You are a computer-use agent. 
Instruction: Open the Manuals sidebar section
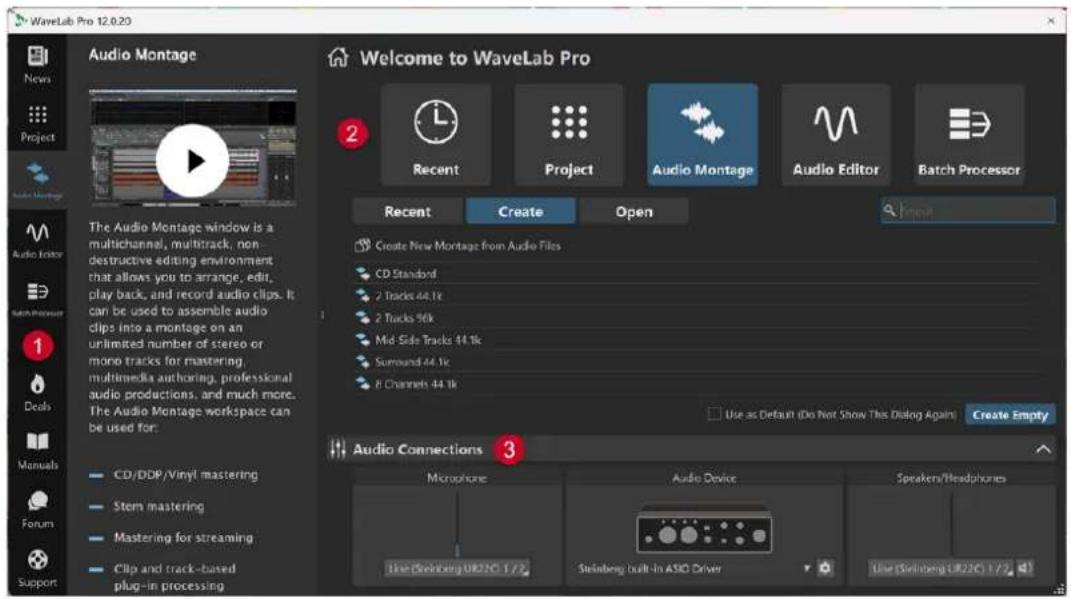38,451
